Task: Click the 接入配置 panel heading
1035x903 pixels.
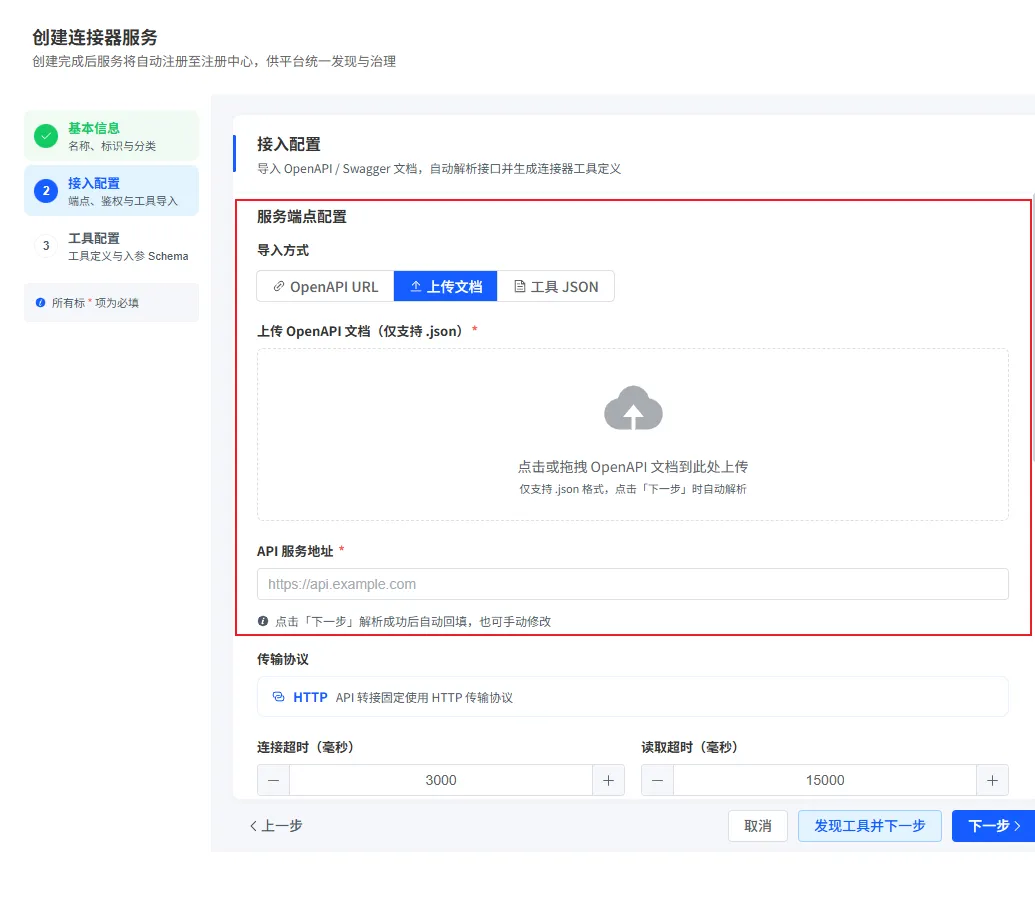Action: (288, 144)
